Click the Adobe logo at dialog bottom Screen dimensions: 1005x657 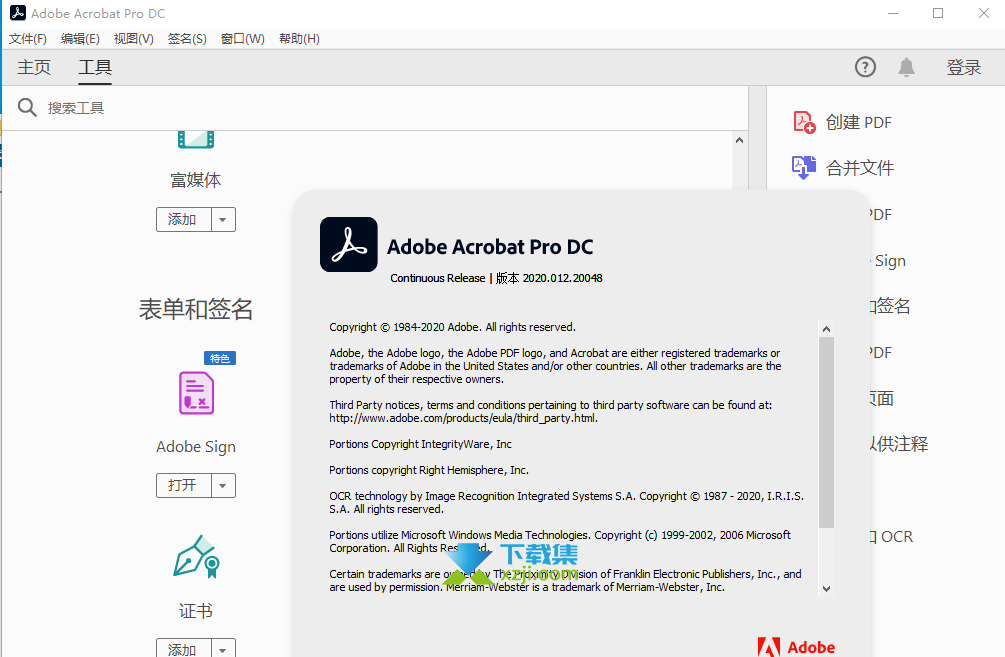click(796, 647)
